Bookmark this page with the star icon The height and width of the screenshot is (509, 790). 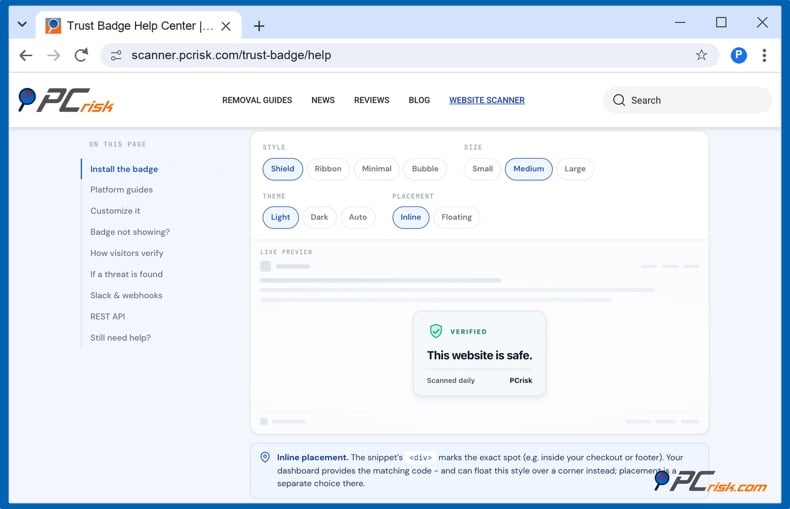coord(701,55)
